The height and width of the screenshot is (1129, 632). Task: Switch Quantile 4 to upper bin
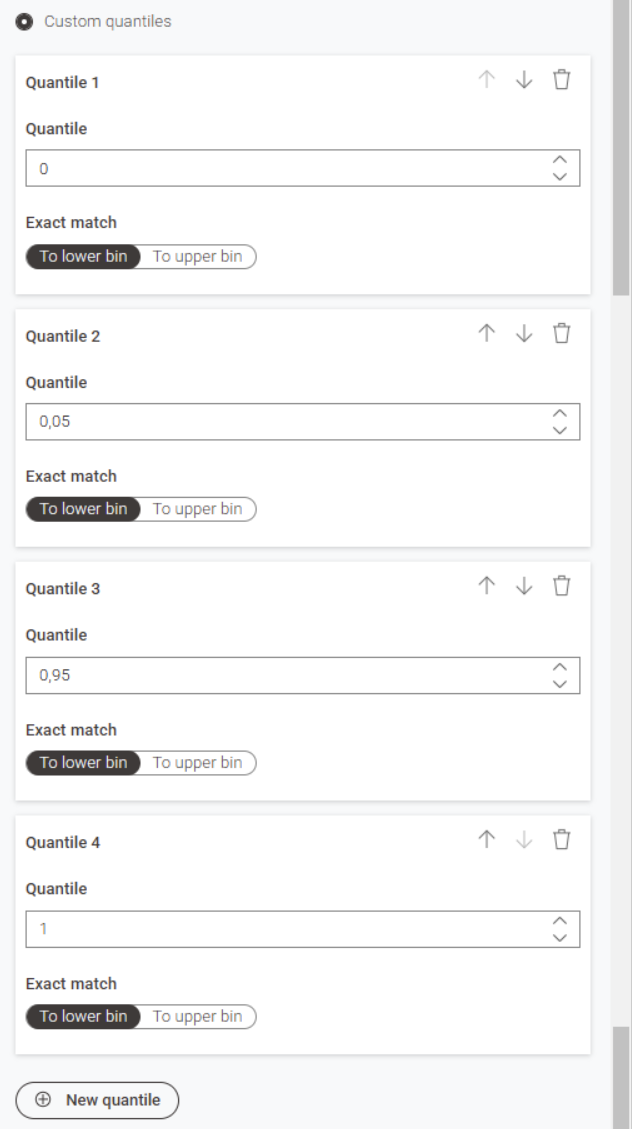point(197,1017)
